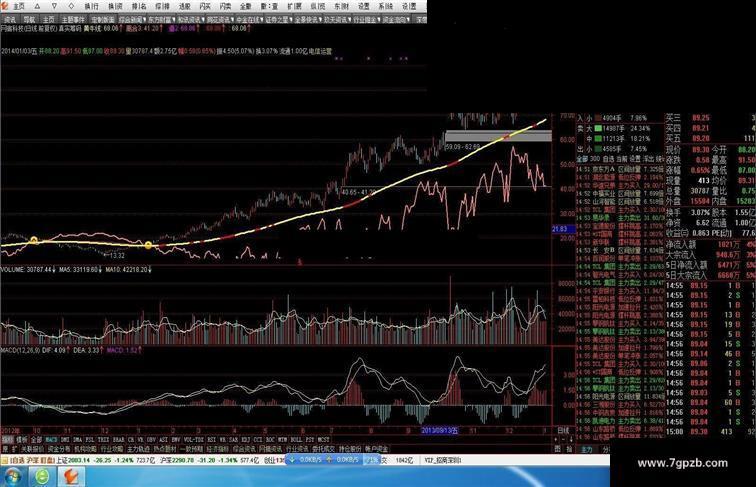Click the 经济指标 button
Viewport: 756px width, 487px height.
218,448
